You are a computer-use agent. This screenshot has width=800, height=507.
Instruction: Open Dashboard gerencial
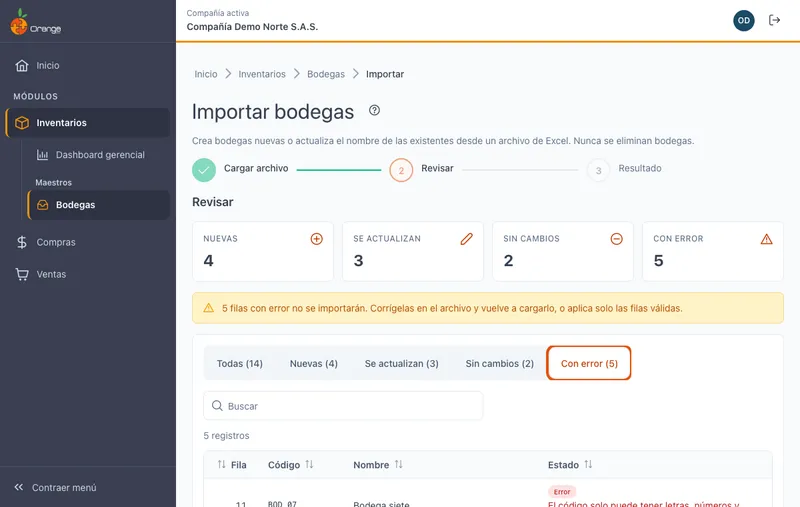click(97, 155)
